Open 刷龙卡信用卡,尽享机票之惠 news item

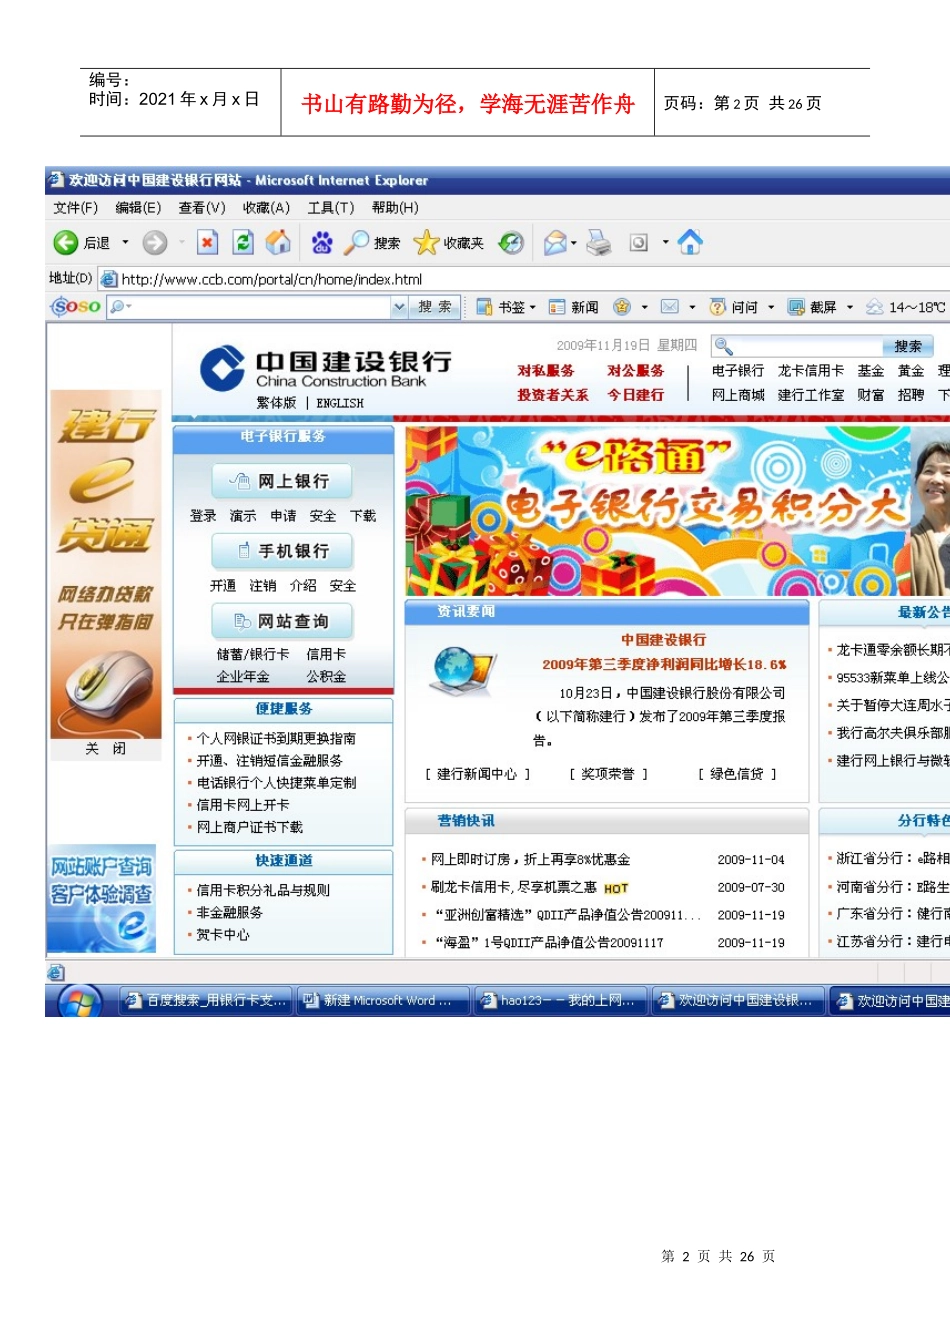pyautogui.click(x=514, y=887)
